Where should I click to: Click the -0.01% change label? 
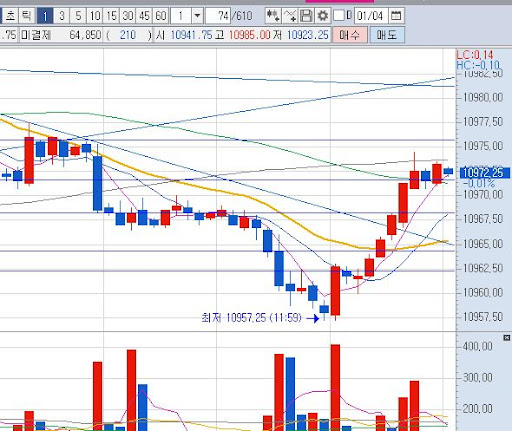pos(479,183)
